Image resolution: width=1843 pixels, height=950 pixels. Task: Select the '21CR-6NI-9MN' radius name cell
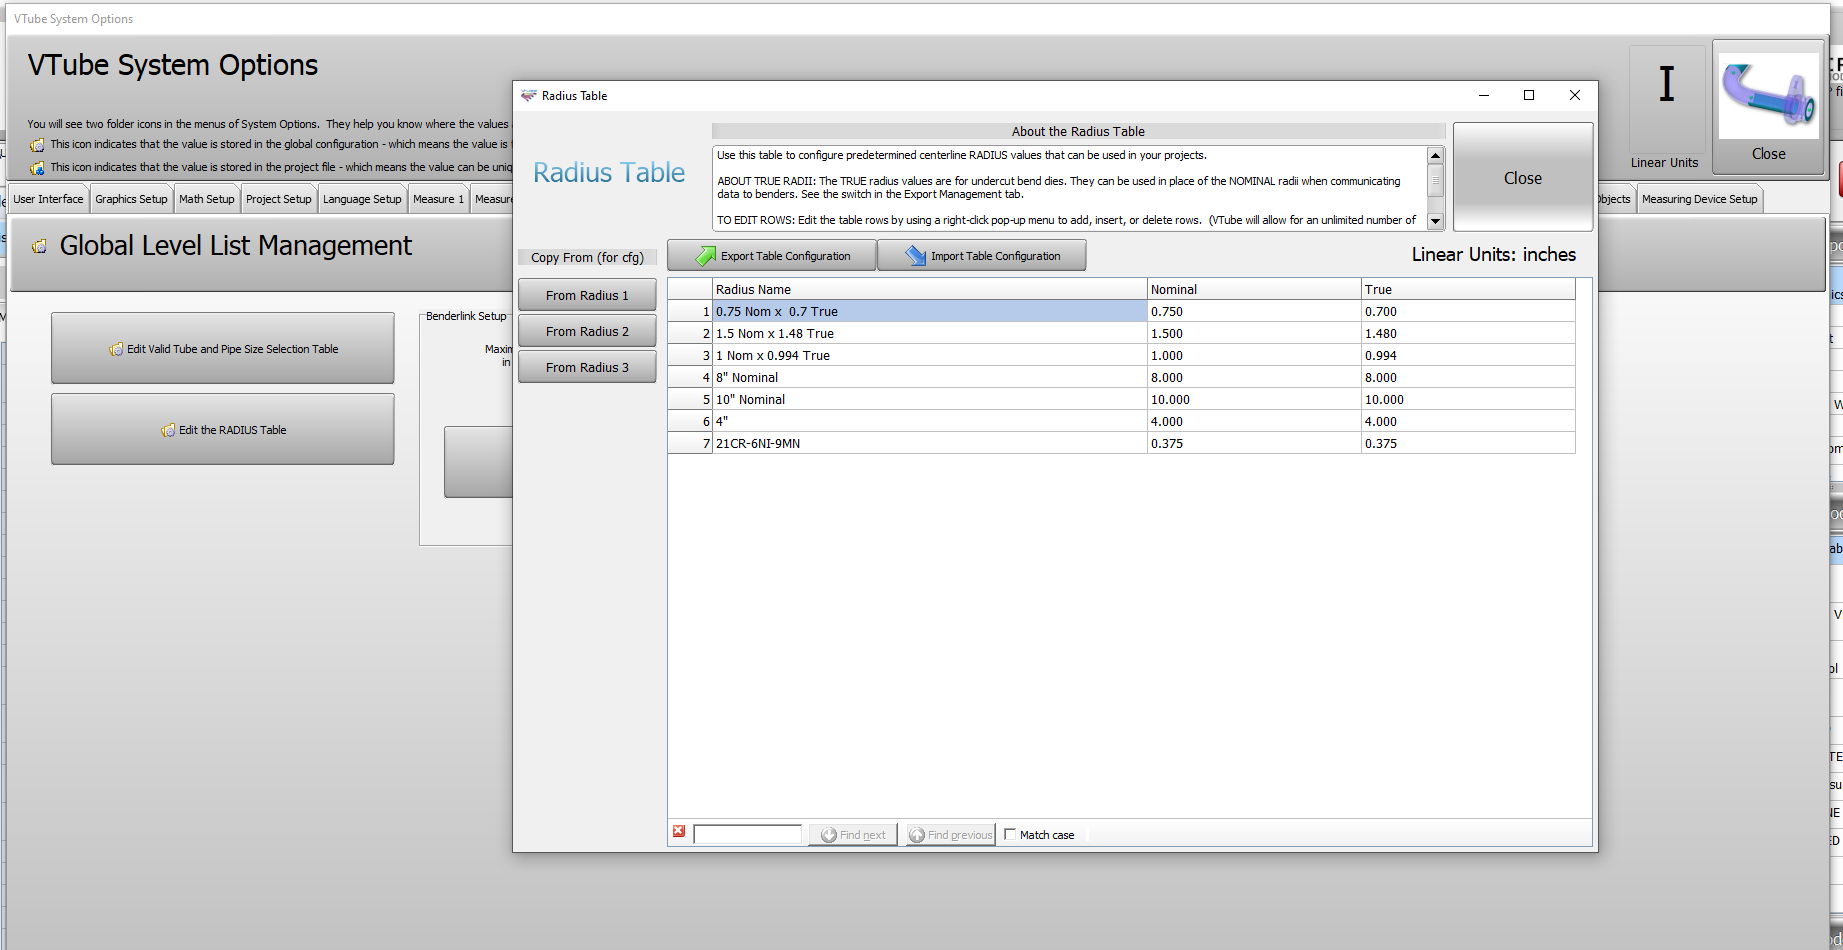pyautogui.click(x=929, y=443)
